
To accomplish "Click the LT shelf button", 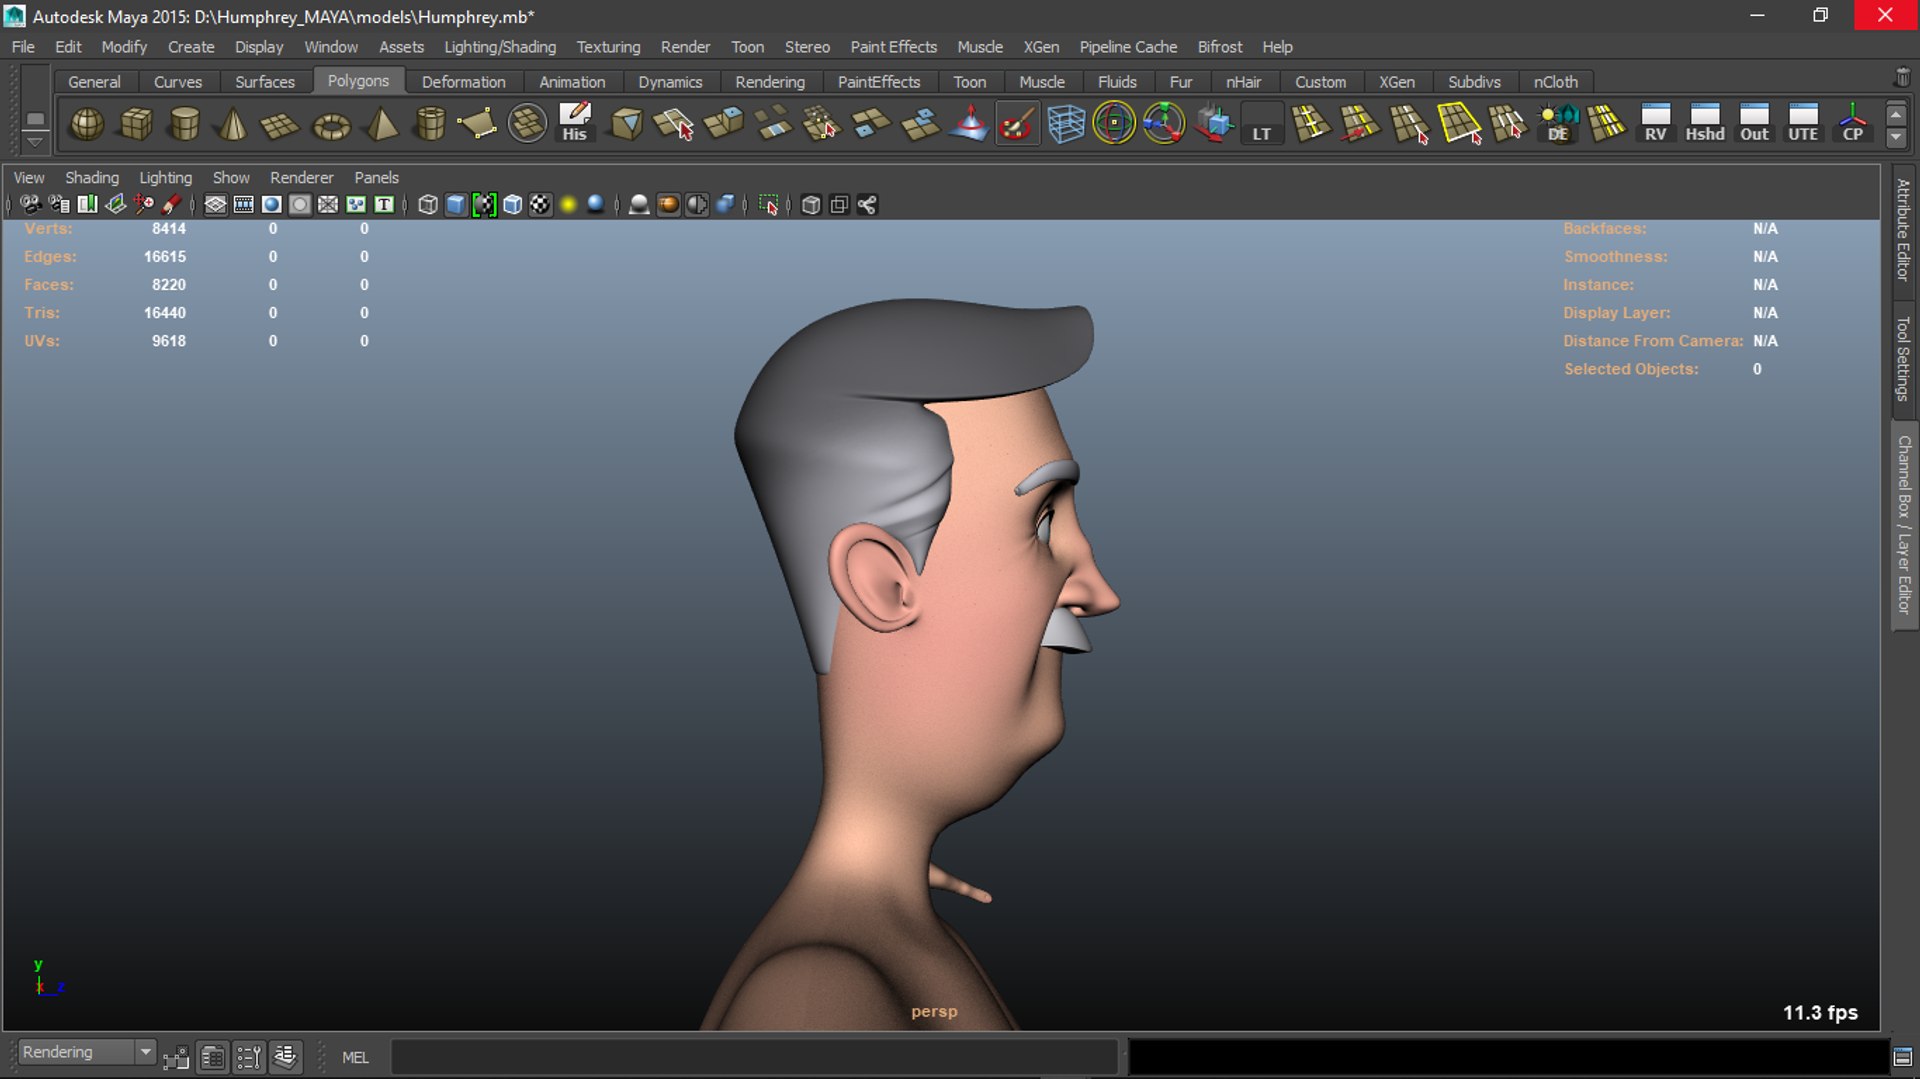I will 1262,124.
